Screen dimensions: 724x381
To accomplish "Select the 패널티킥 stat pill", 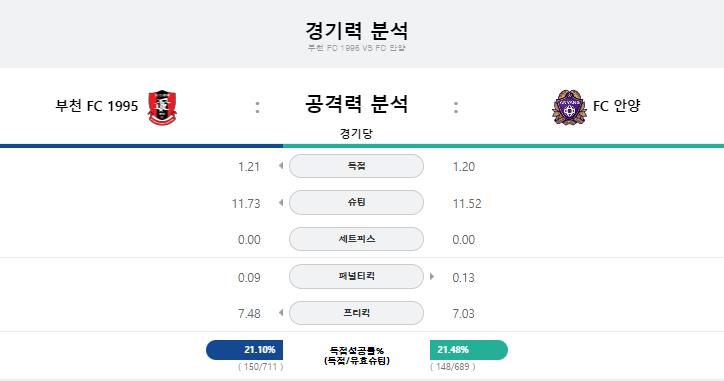I will (x=356, y=276).
